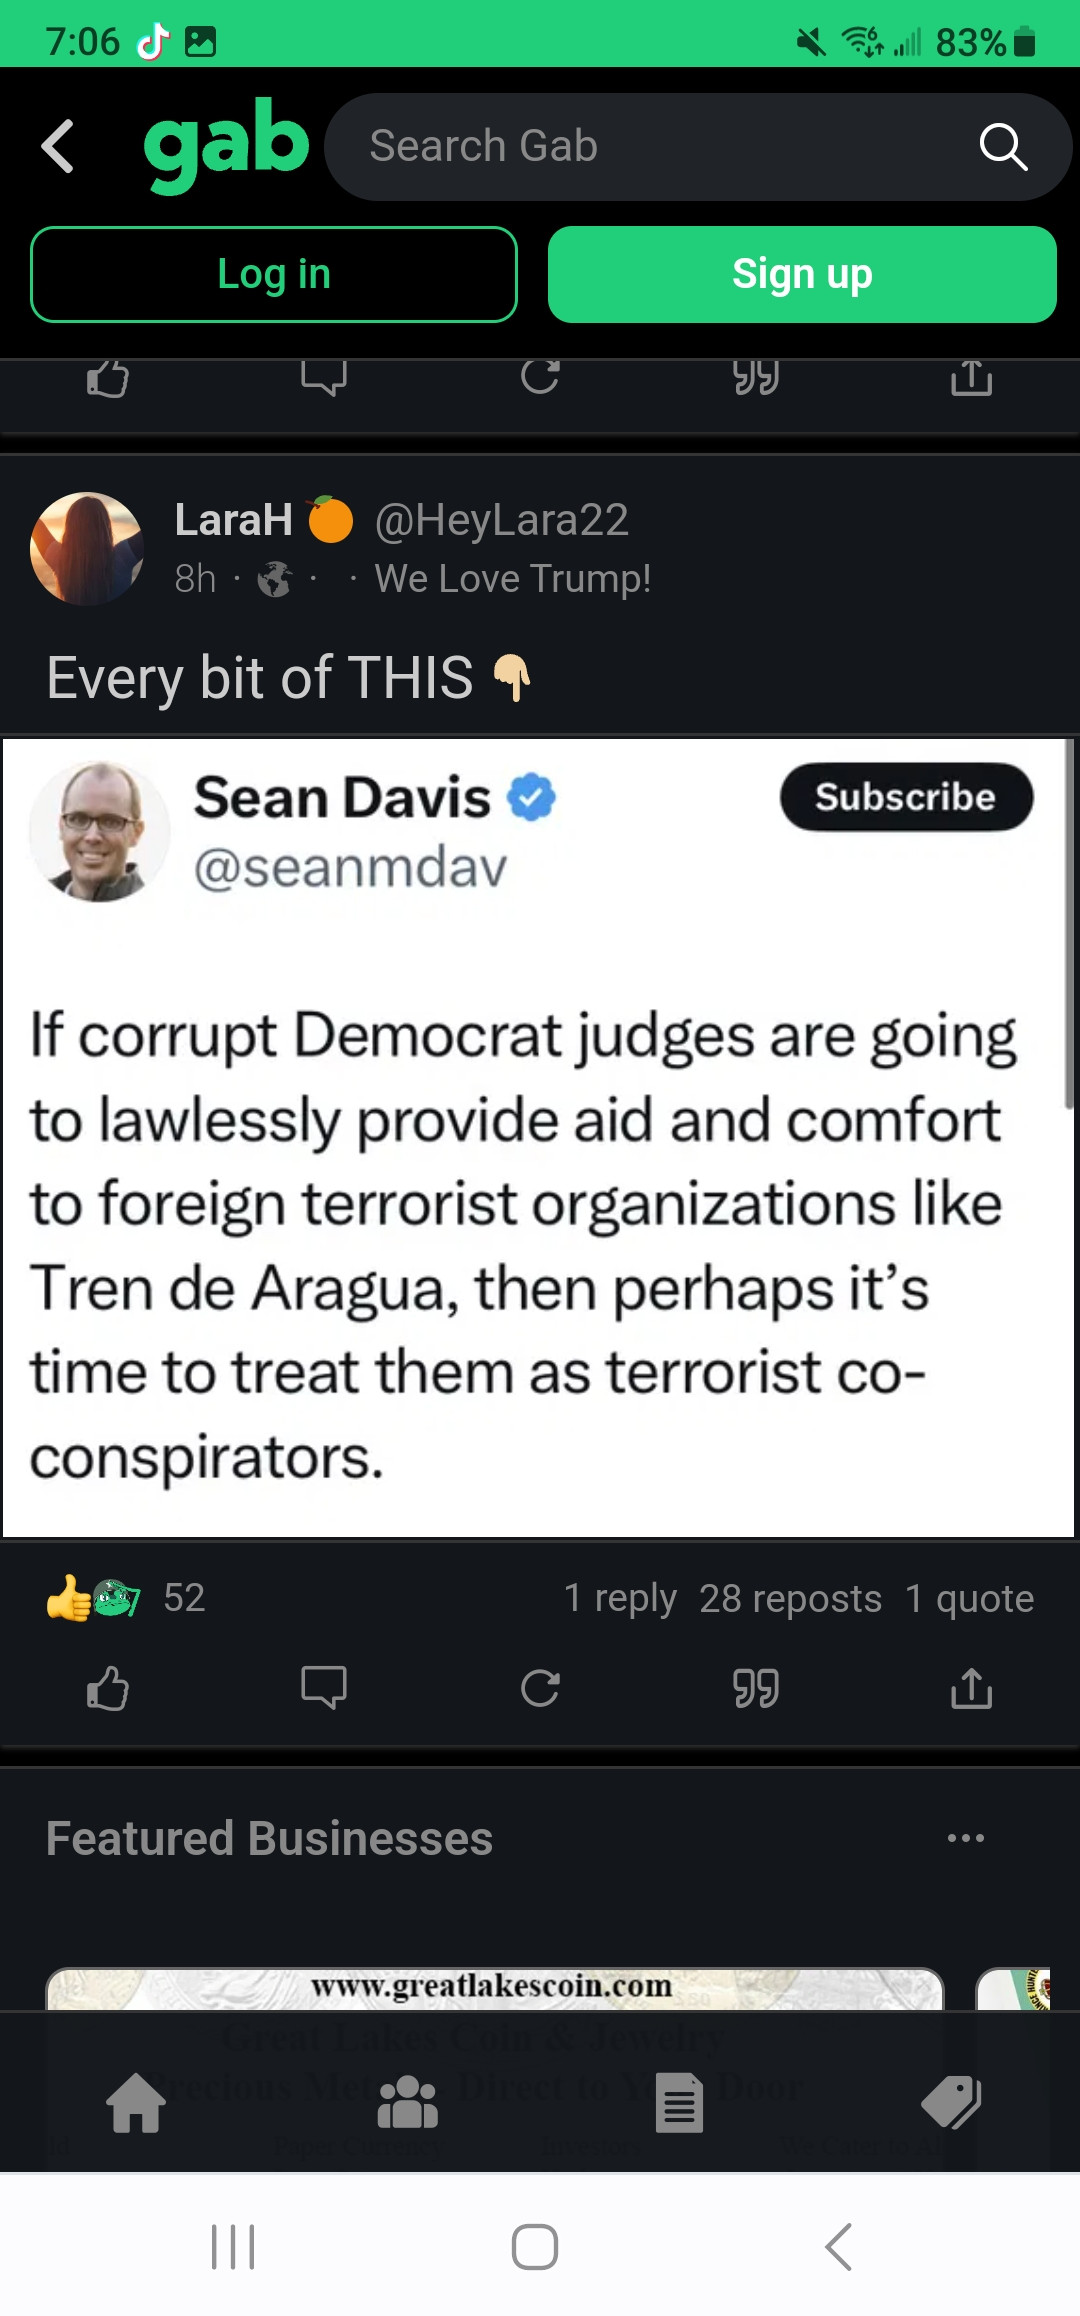
Task: Tap the Gab back arrow
Action: click(58, 146)
